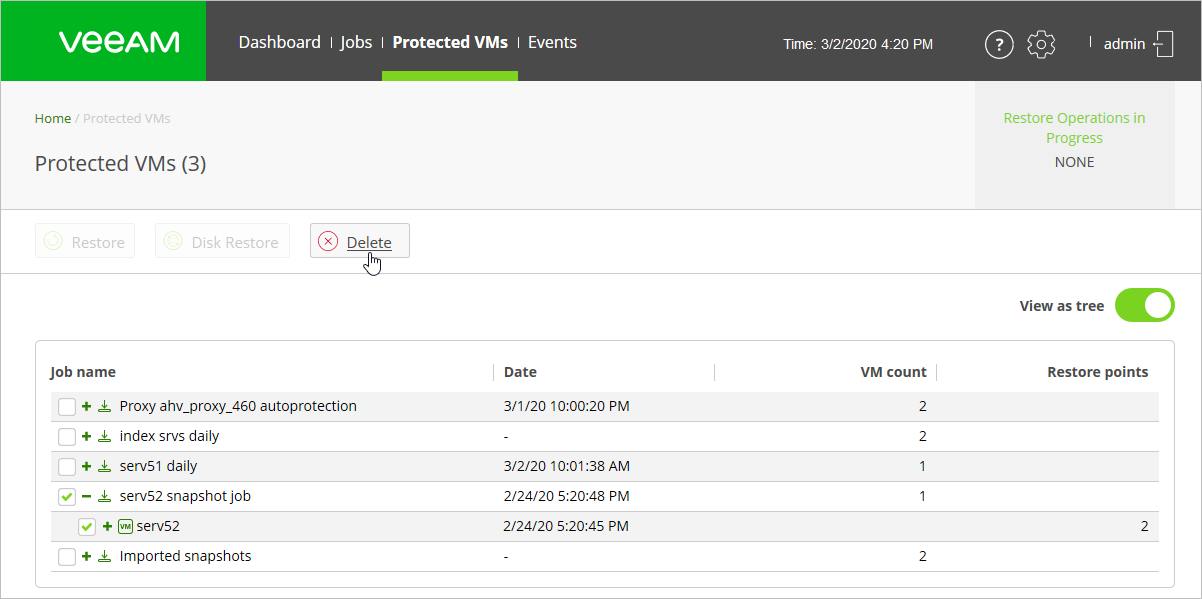Sort by the Date column header
The width and height of the screenshot is (1202, 599).
pos(520,372)
